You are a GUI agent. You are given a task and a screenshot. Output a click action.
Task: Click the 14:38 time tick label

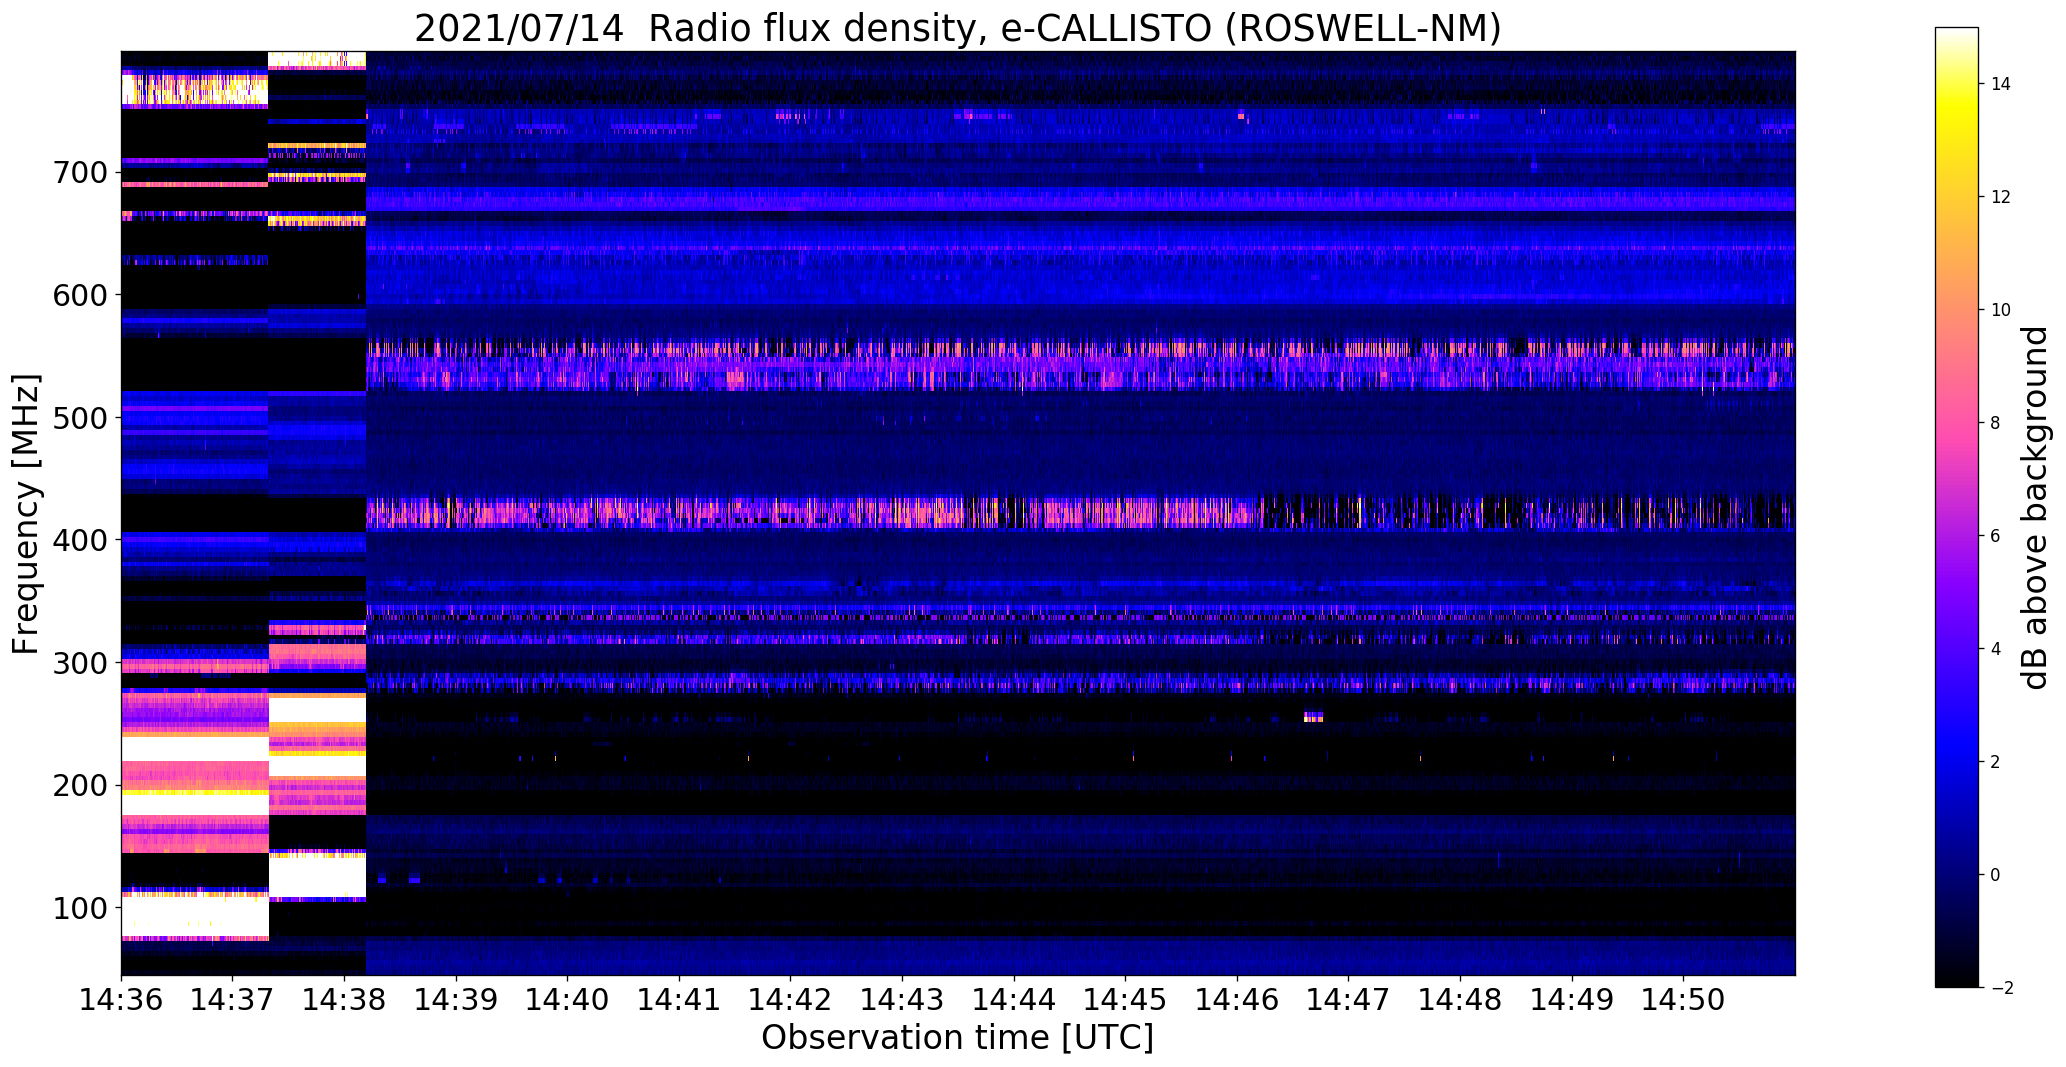tap(345, 999)
